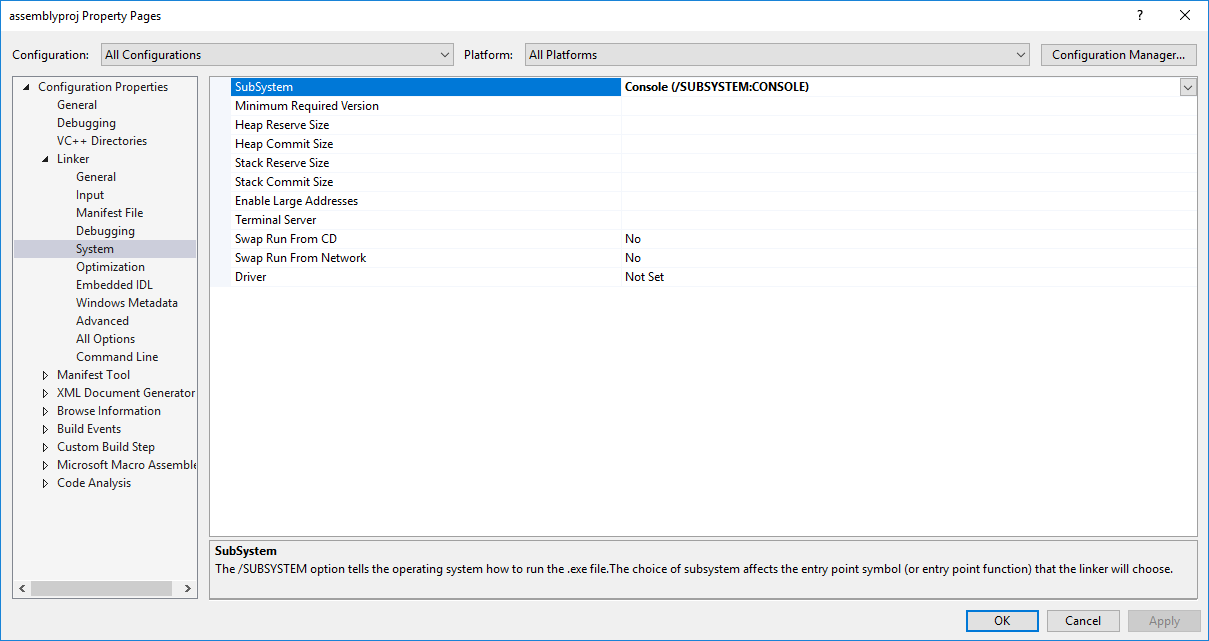The height and width of the screenshot is (641, 1209).
Task: Select the Linker Optimization page
Action: tap(110, 267)
